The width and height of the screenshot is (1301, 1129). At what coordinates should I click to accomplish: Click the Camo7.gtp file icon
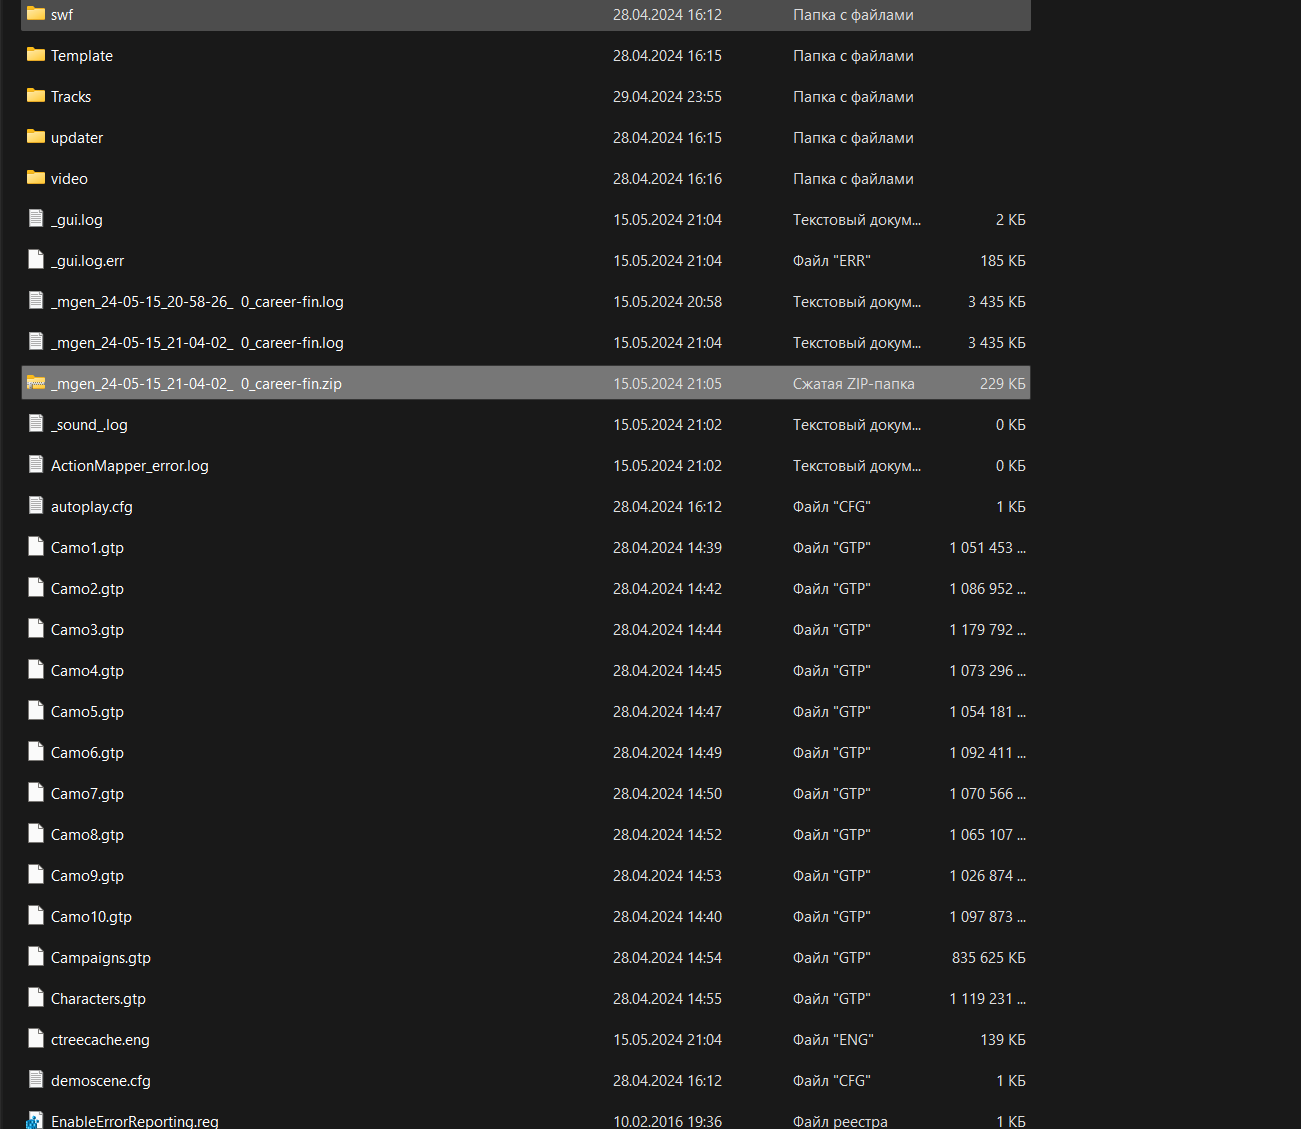pos(36,793)
